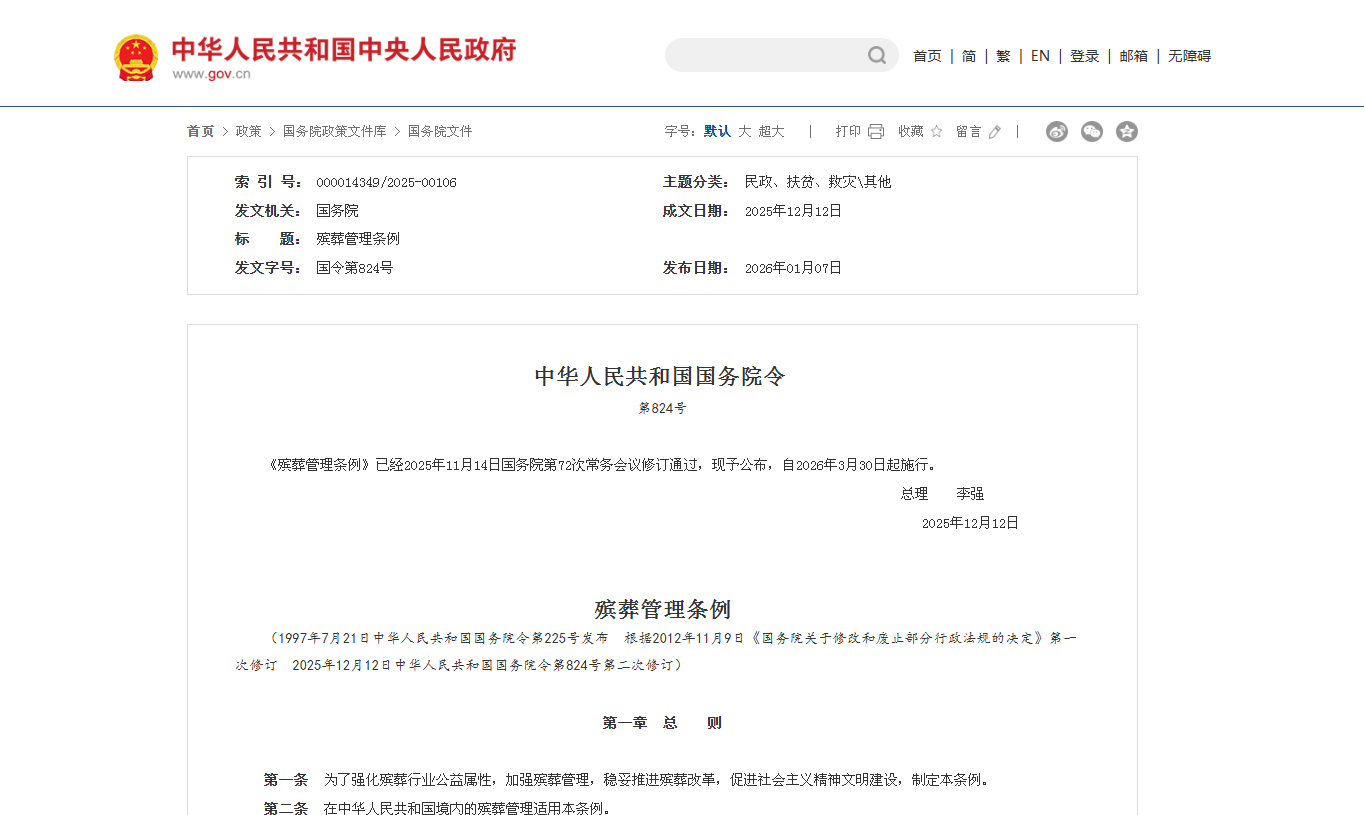Click the printer icon to print
This screenshot has height=815, width=1364.
click(x=876, y=131)
